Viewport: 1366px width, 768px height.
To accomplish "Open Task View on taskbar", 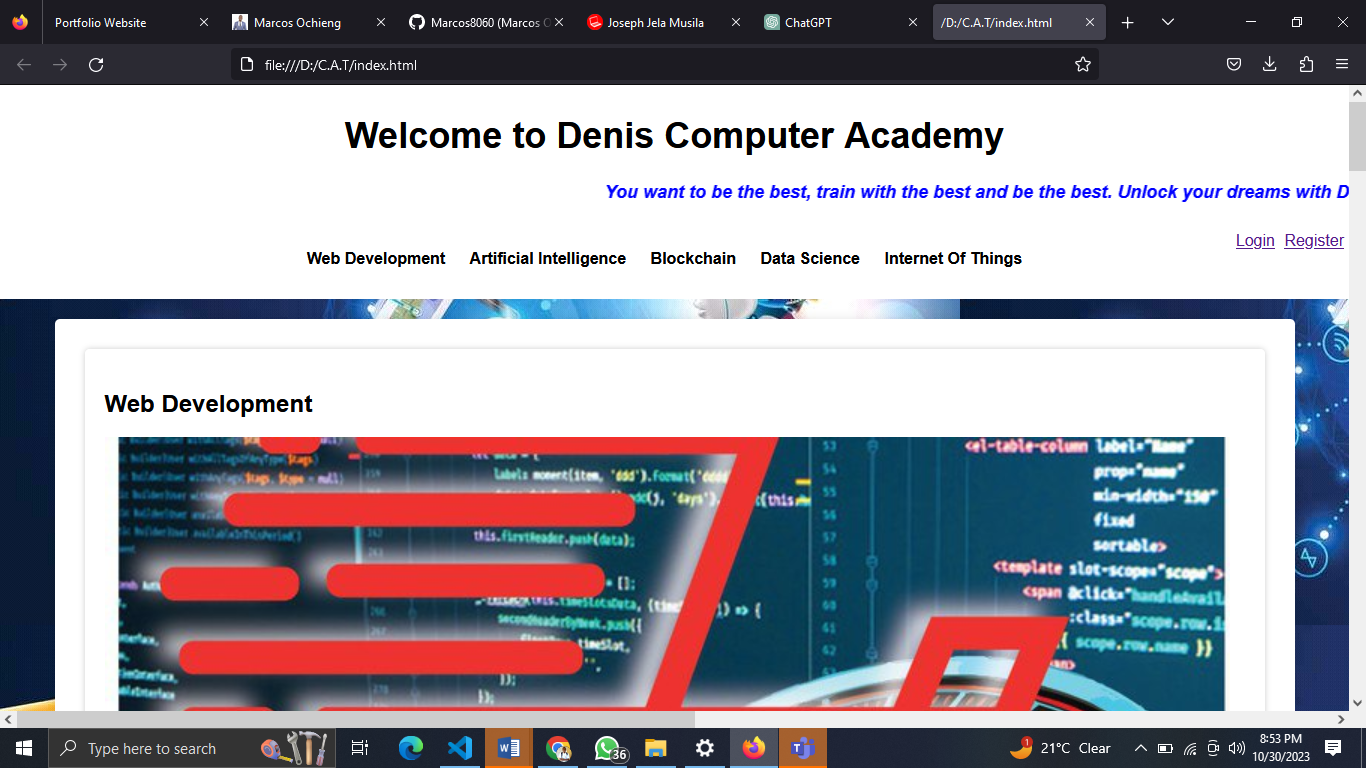I will pyautogui.click(x=360, y=748).
